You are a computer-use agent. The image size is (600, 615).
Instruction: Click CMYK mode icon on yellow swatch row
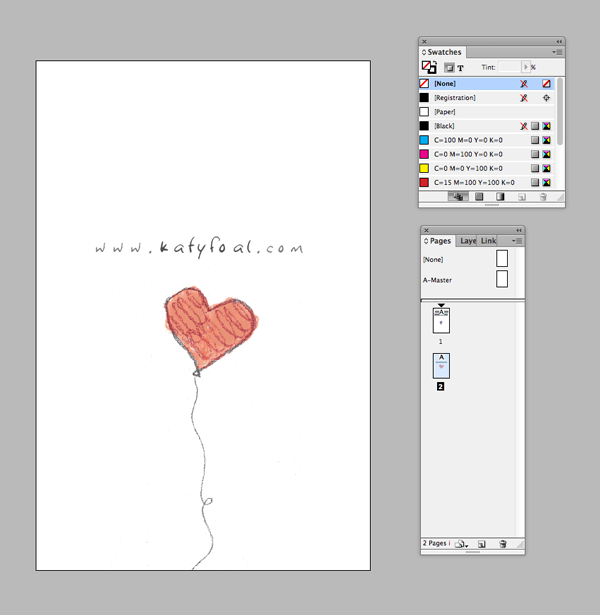pyautogui.click(x=546, y=168)
